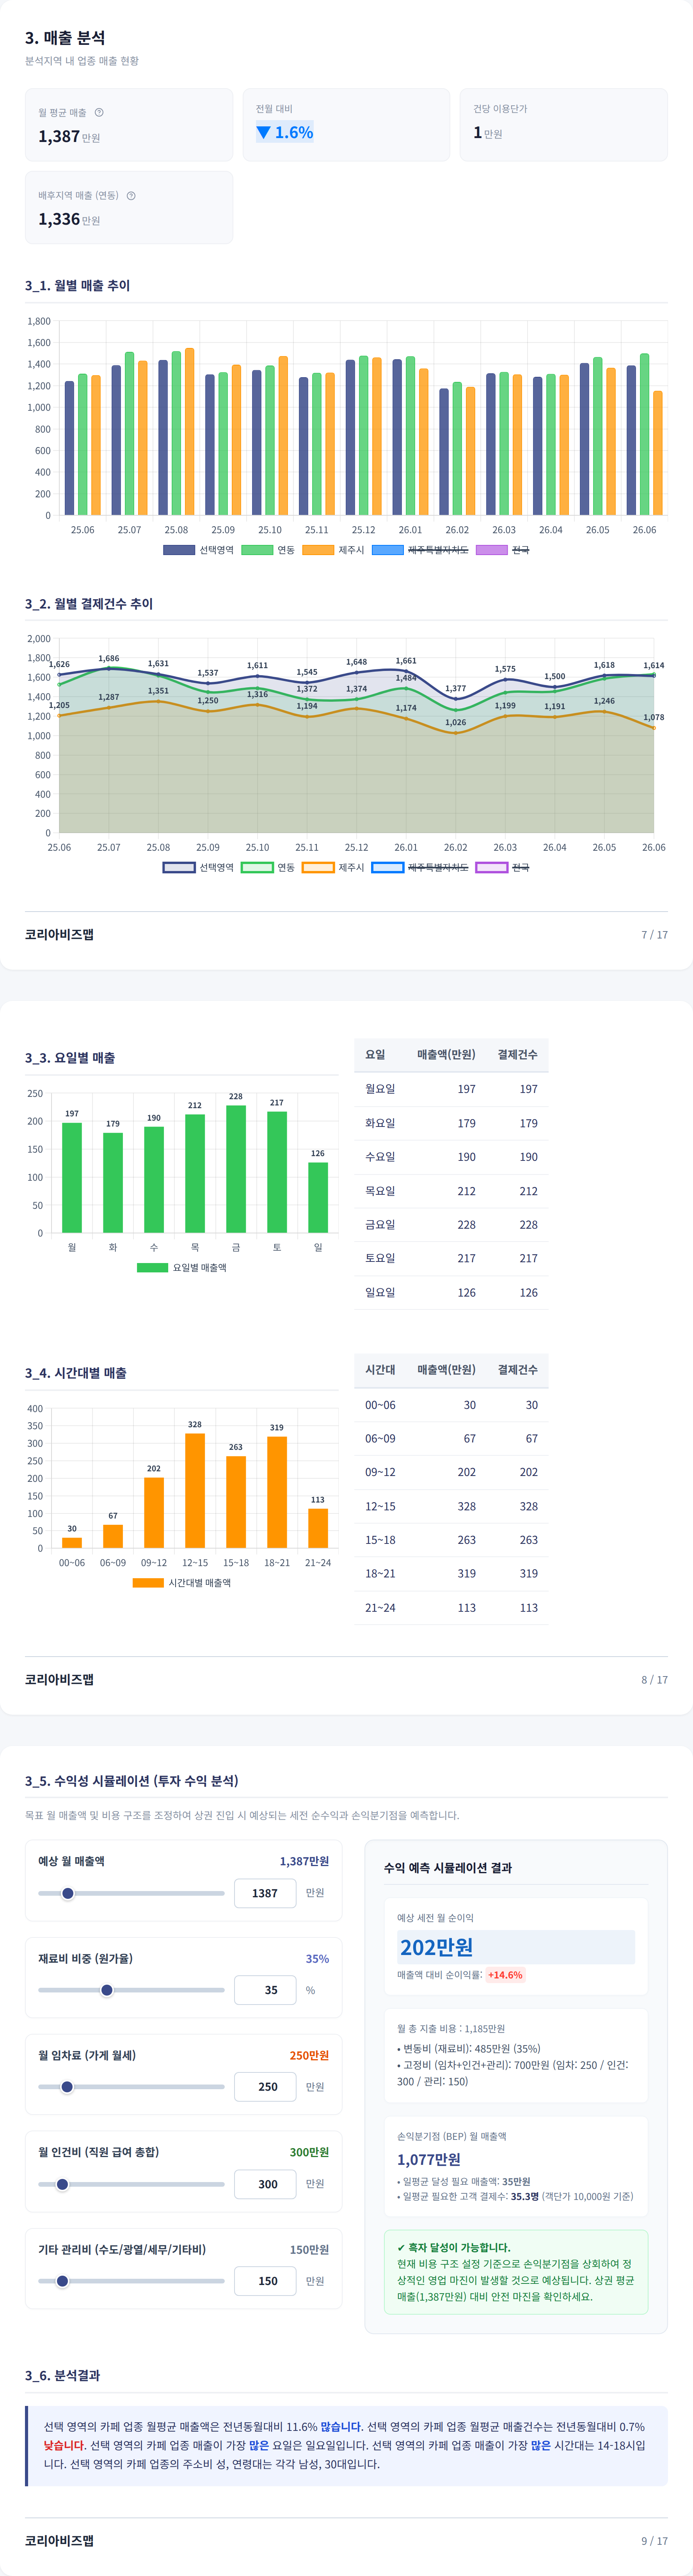Image resolution: width=693 pixels, height=2576 pixels.
Task: Click the 1,077만원 손익분기점 value
Action: coord(429,2159)
